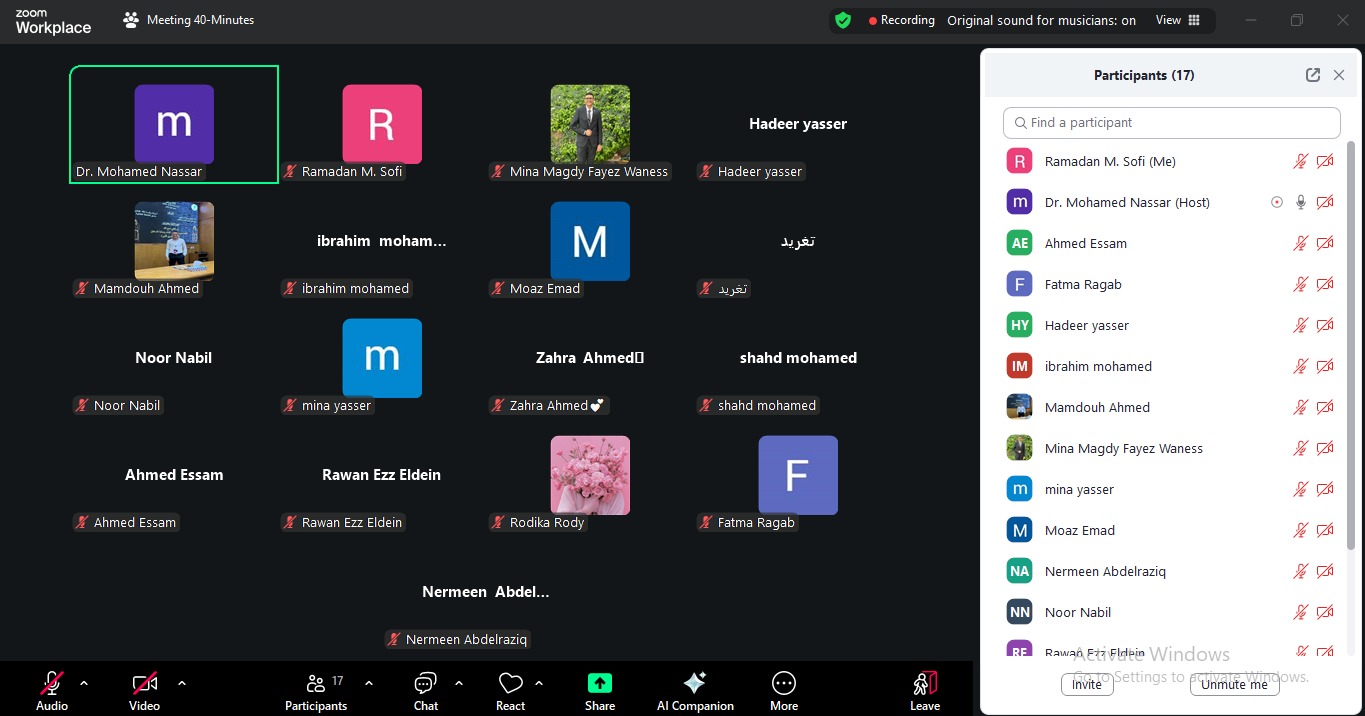Select Ahmed Essam in participant list

pyautogui.click(x=1085, y=243)
